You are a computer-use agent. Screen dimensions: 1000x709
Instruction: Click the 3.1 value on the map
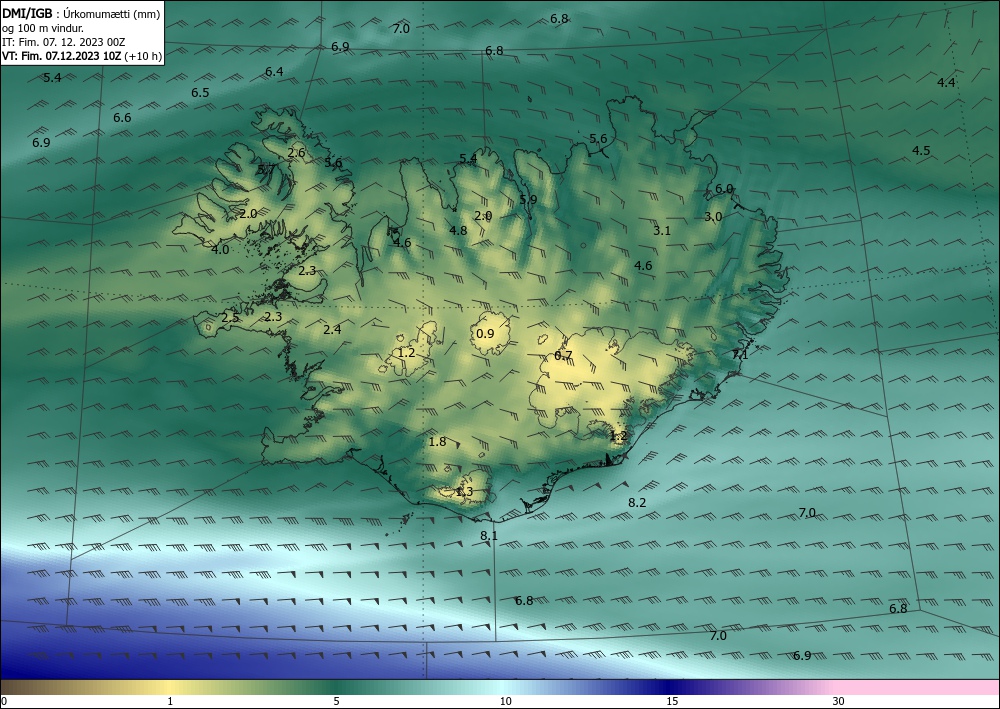click(662, 231)
